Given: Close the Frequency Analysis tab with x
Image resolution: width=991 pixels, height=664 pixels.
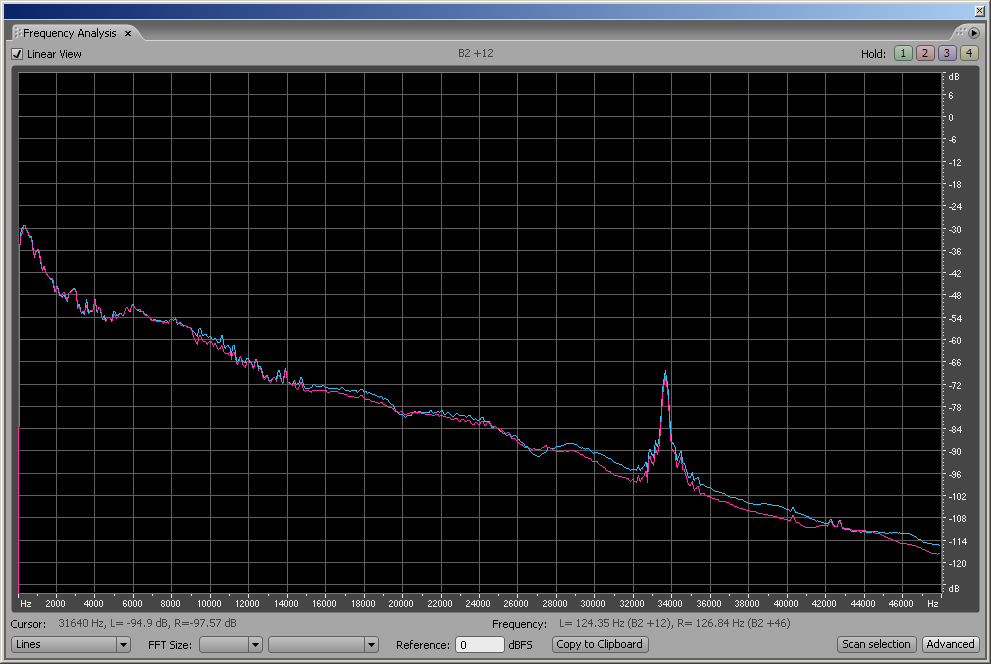Looking at the screenshot, I should click(128, 34).
